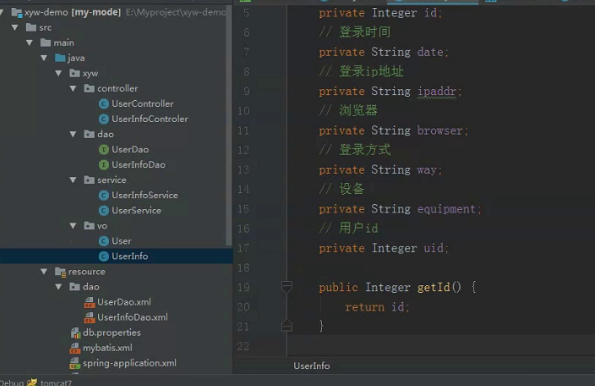Collapse the xyw package arrow
The width and height of the screenshot is (595, 386).
[58, 73]
